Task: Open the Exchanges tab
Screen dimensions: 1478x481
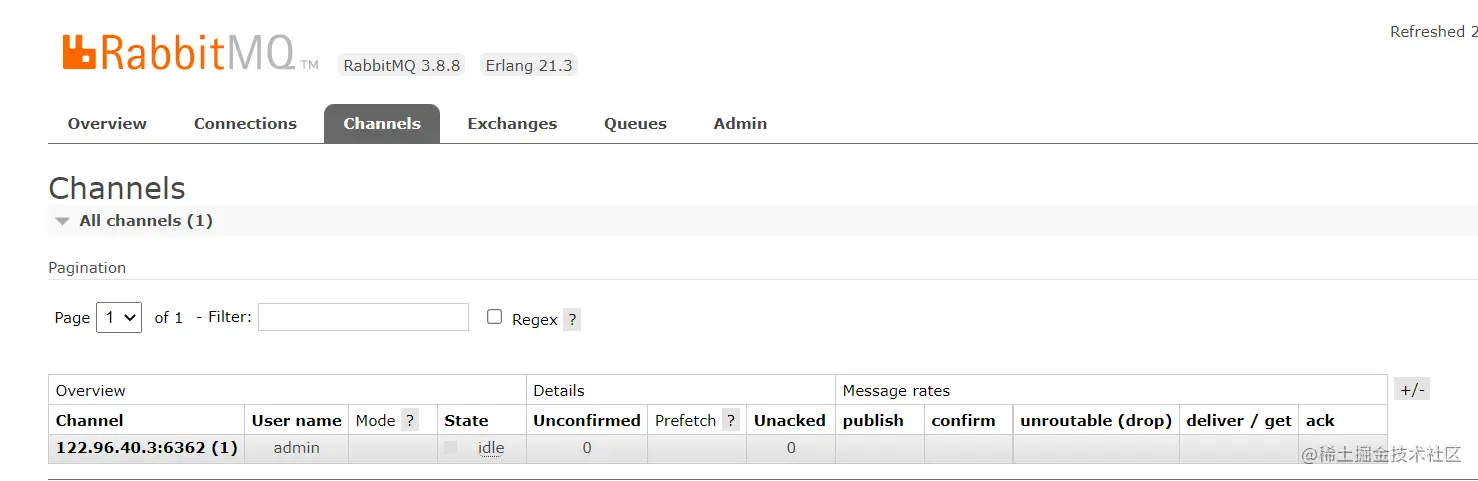Action: (x=512, y=124)
